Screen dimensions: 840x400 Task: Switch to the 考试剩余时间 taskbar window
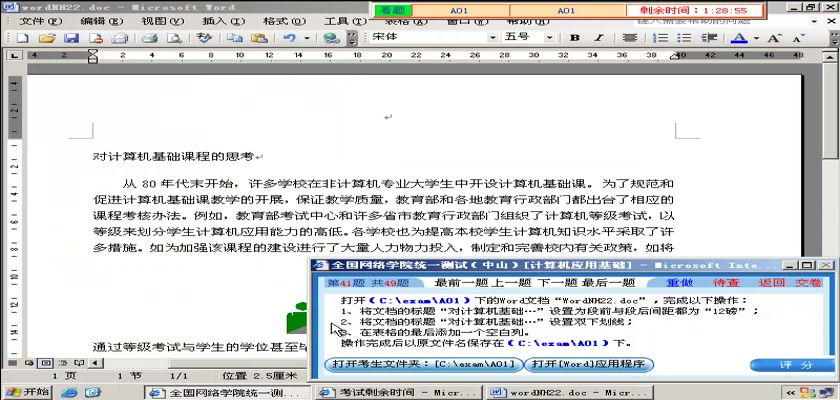[x=399, y=393]
